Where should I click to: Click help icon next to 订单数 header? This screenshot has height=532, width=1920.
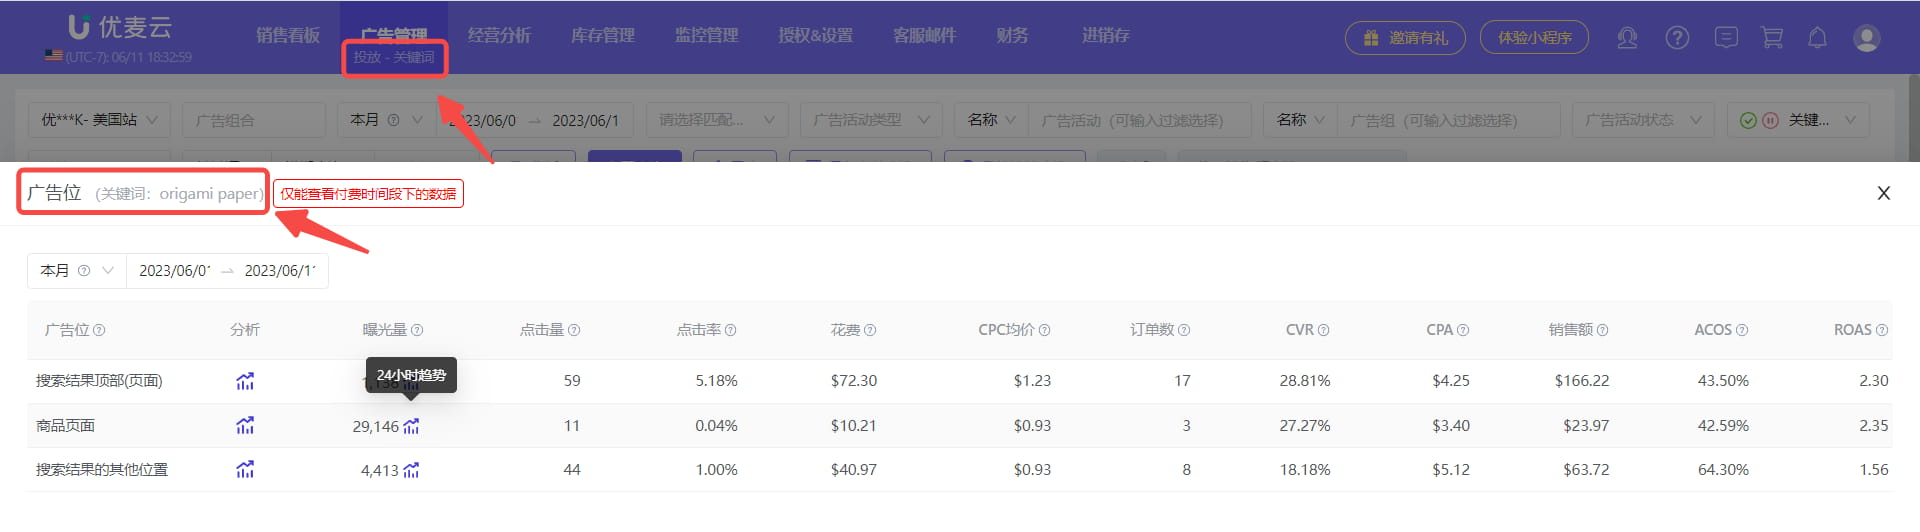[x=1184, y=330]
